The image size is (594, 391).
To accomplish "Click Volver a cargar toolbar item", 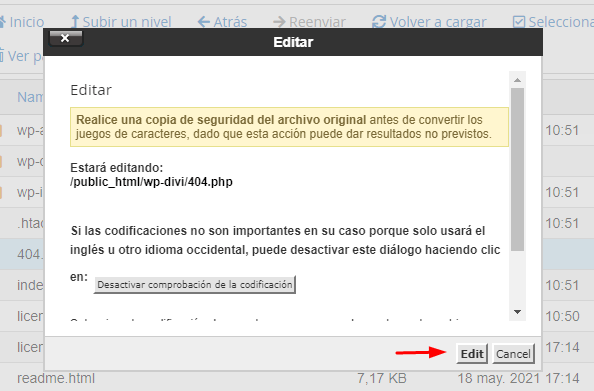I will click(429, 22).
